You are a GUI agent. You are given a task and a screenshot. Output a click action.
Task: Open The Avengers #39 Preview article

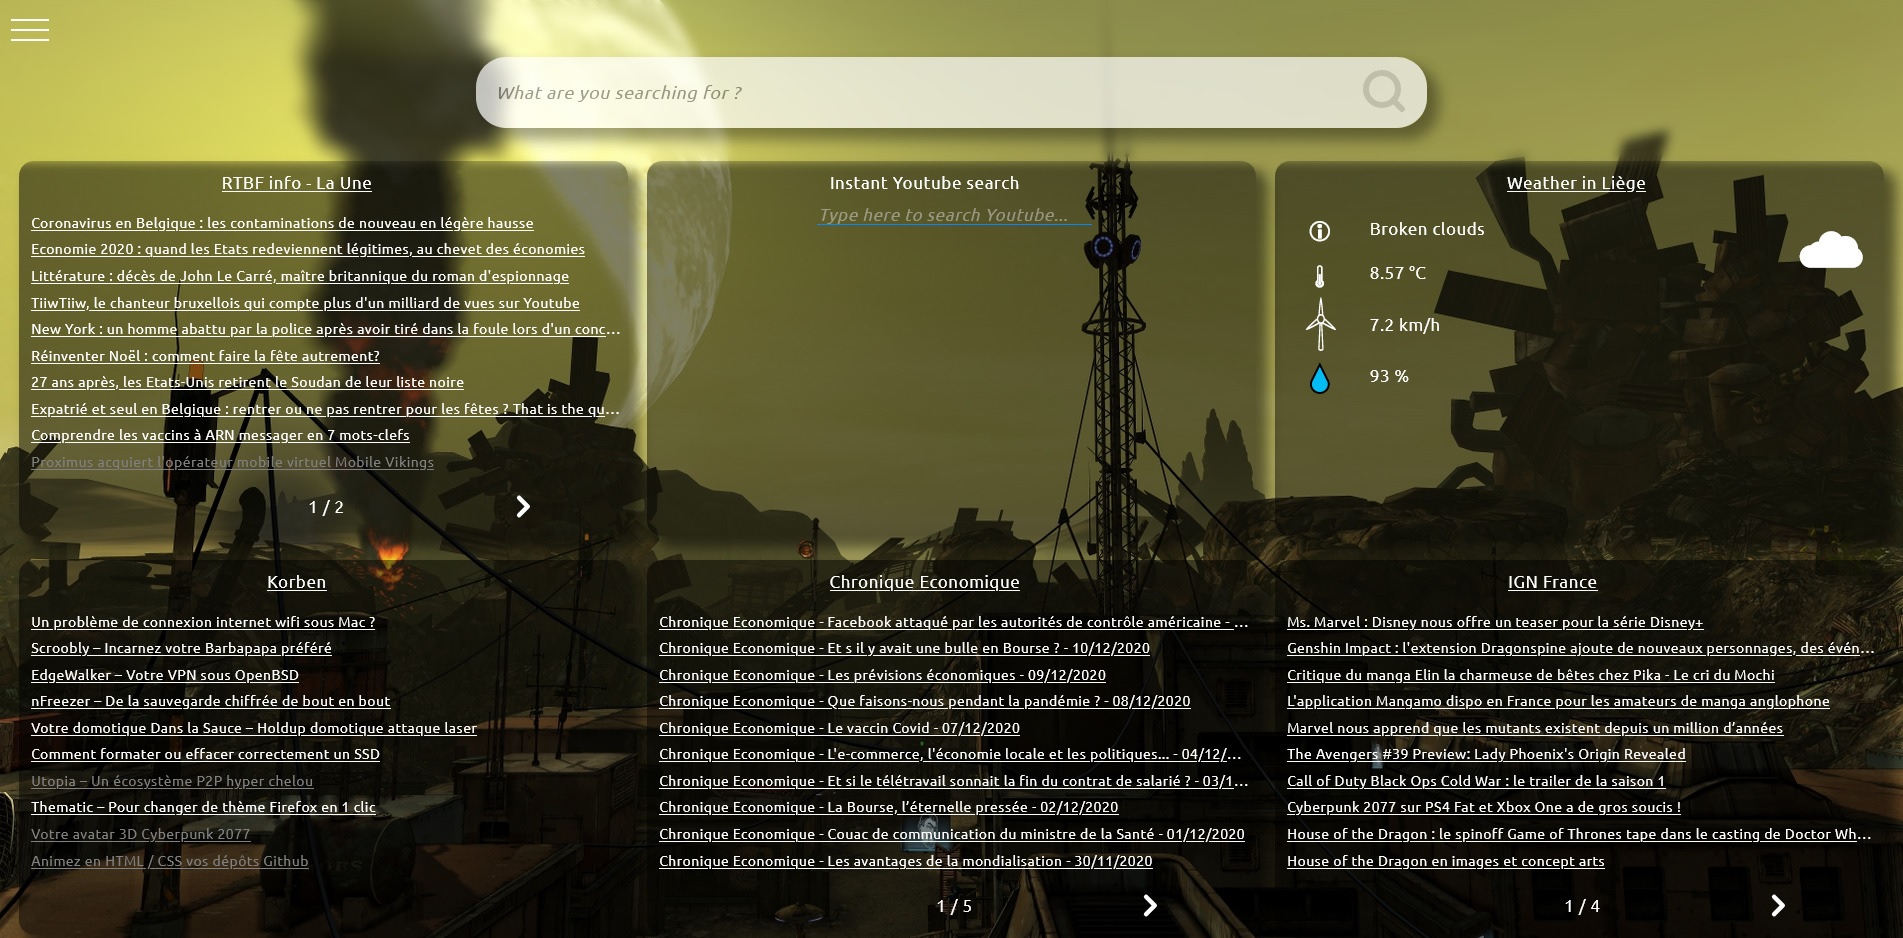(1486, 754)
